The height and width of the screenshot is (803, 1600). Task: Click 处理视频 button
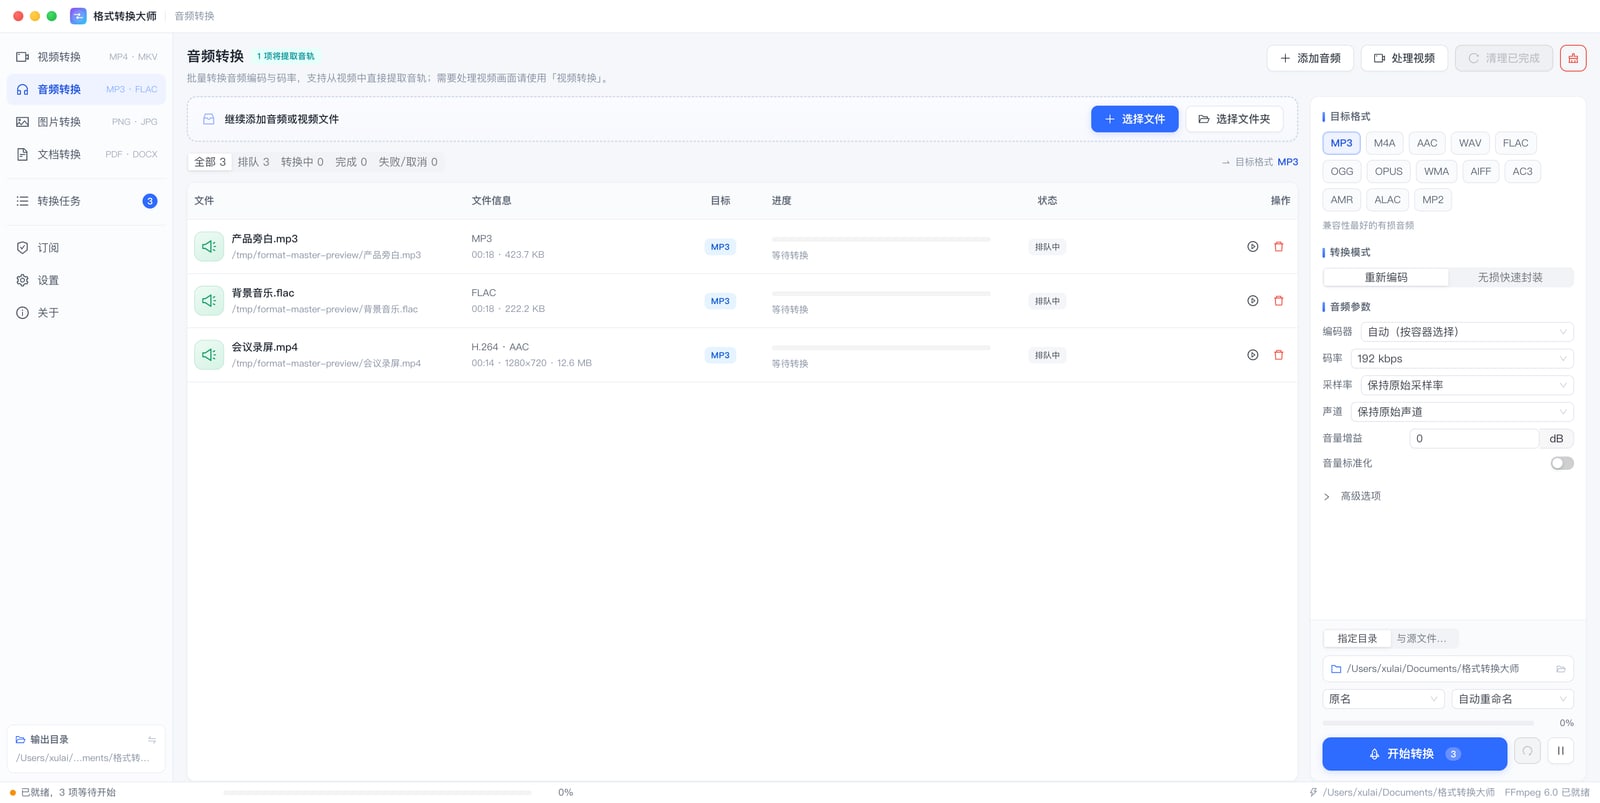(1404, 58)
